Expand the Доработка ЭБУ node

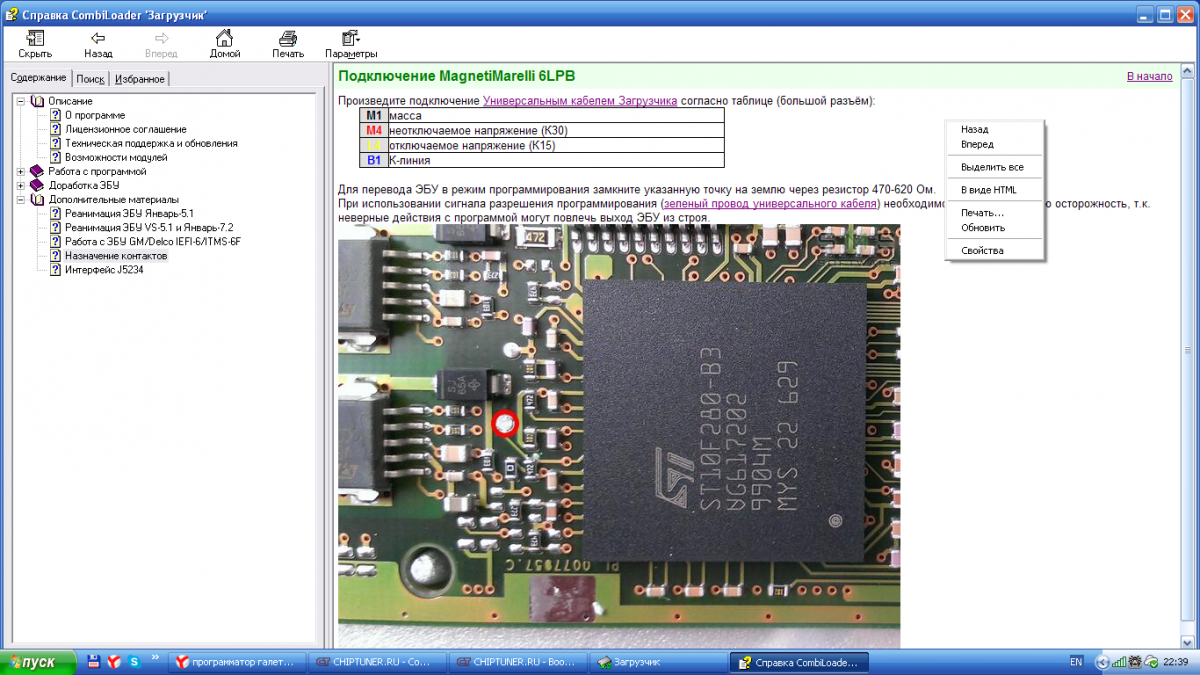[21, 185]
